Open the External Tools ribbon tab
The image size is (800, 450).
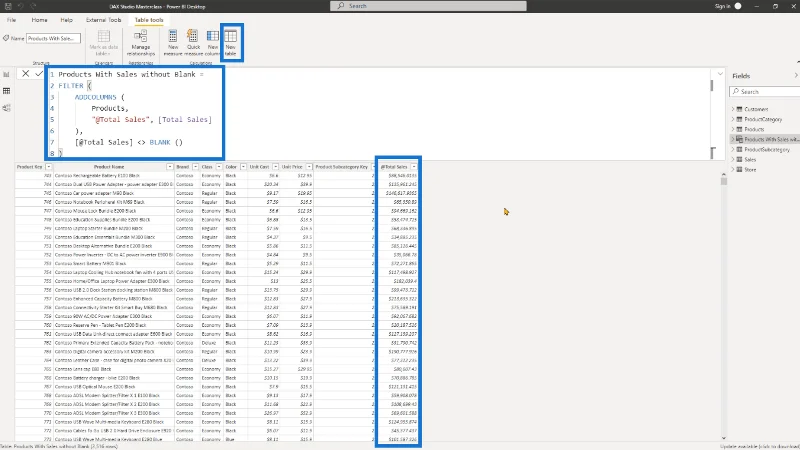click(104, 20)
